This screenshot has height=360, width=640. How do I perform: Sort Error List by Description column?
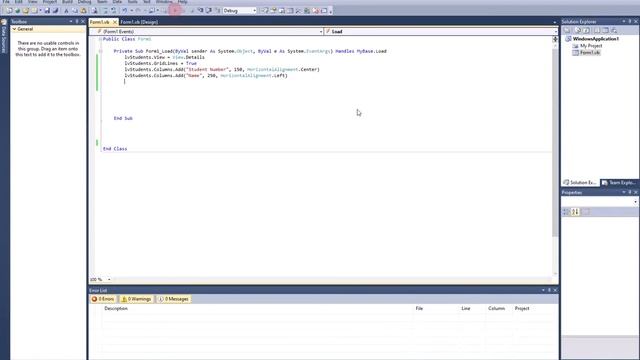(x=116, y=309)
